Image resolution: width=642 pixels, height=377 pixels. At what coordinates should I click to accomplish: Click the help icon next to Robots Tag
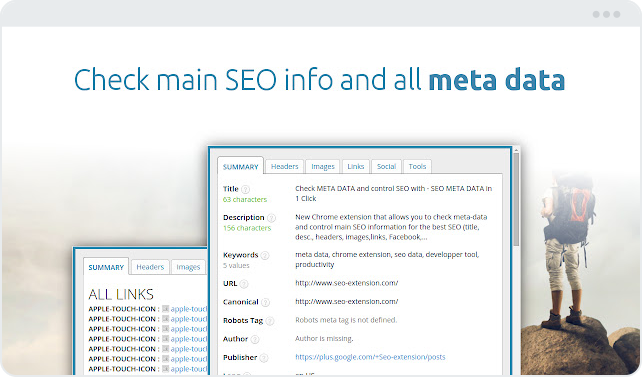coord(270,321)
